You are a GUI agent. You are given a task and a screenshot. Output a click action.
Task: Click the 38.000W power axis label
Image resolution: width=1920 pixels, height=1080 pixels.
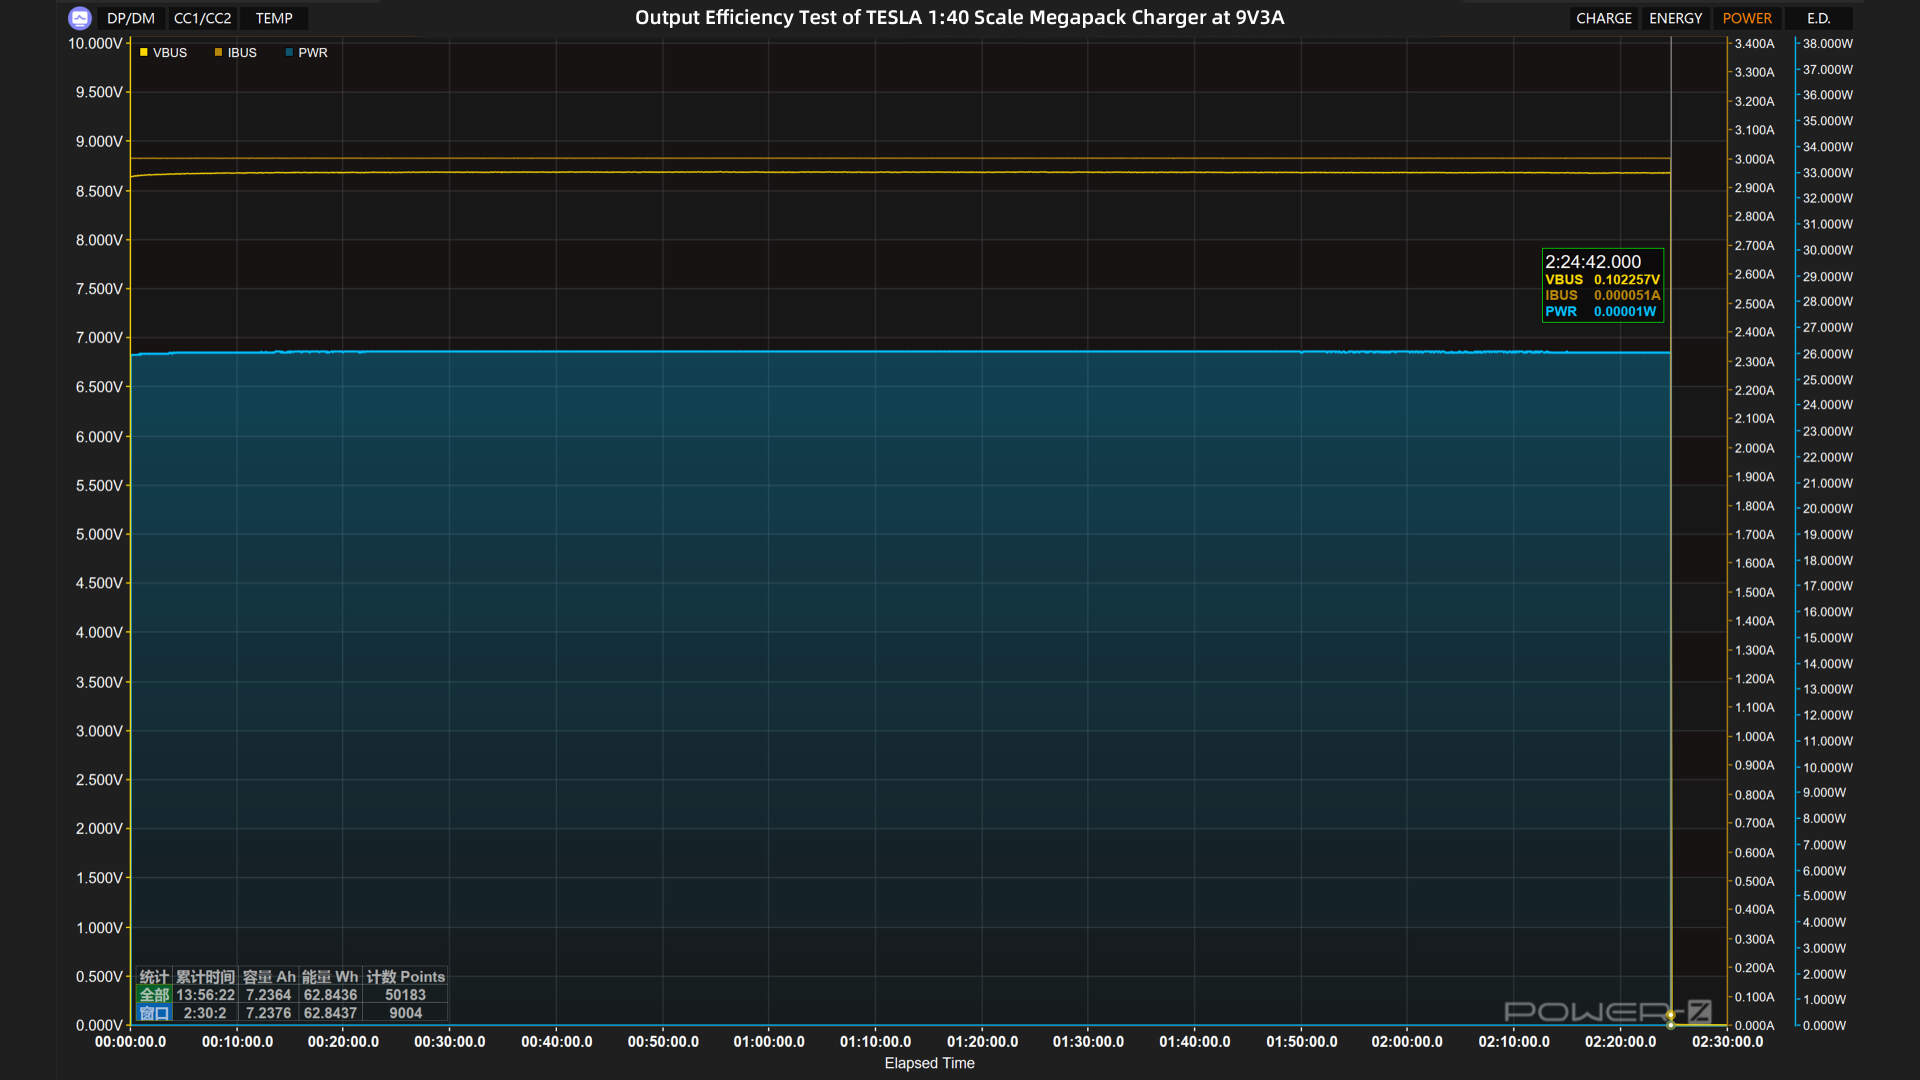(x=1827, y=44)
